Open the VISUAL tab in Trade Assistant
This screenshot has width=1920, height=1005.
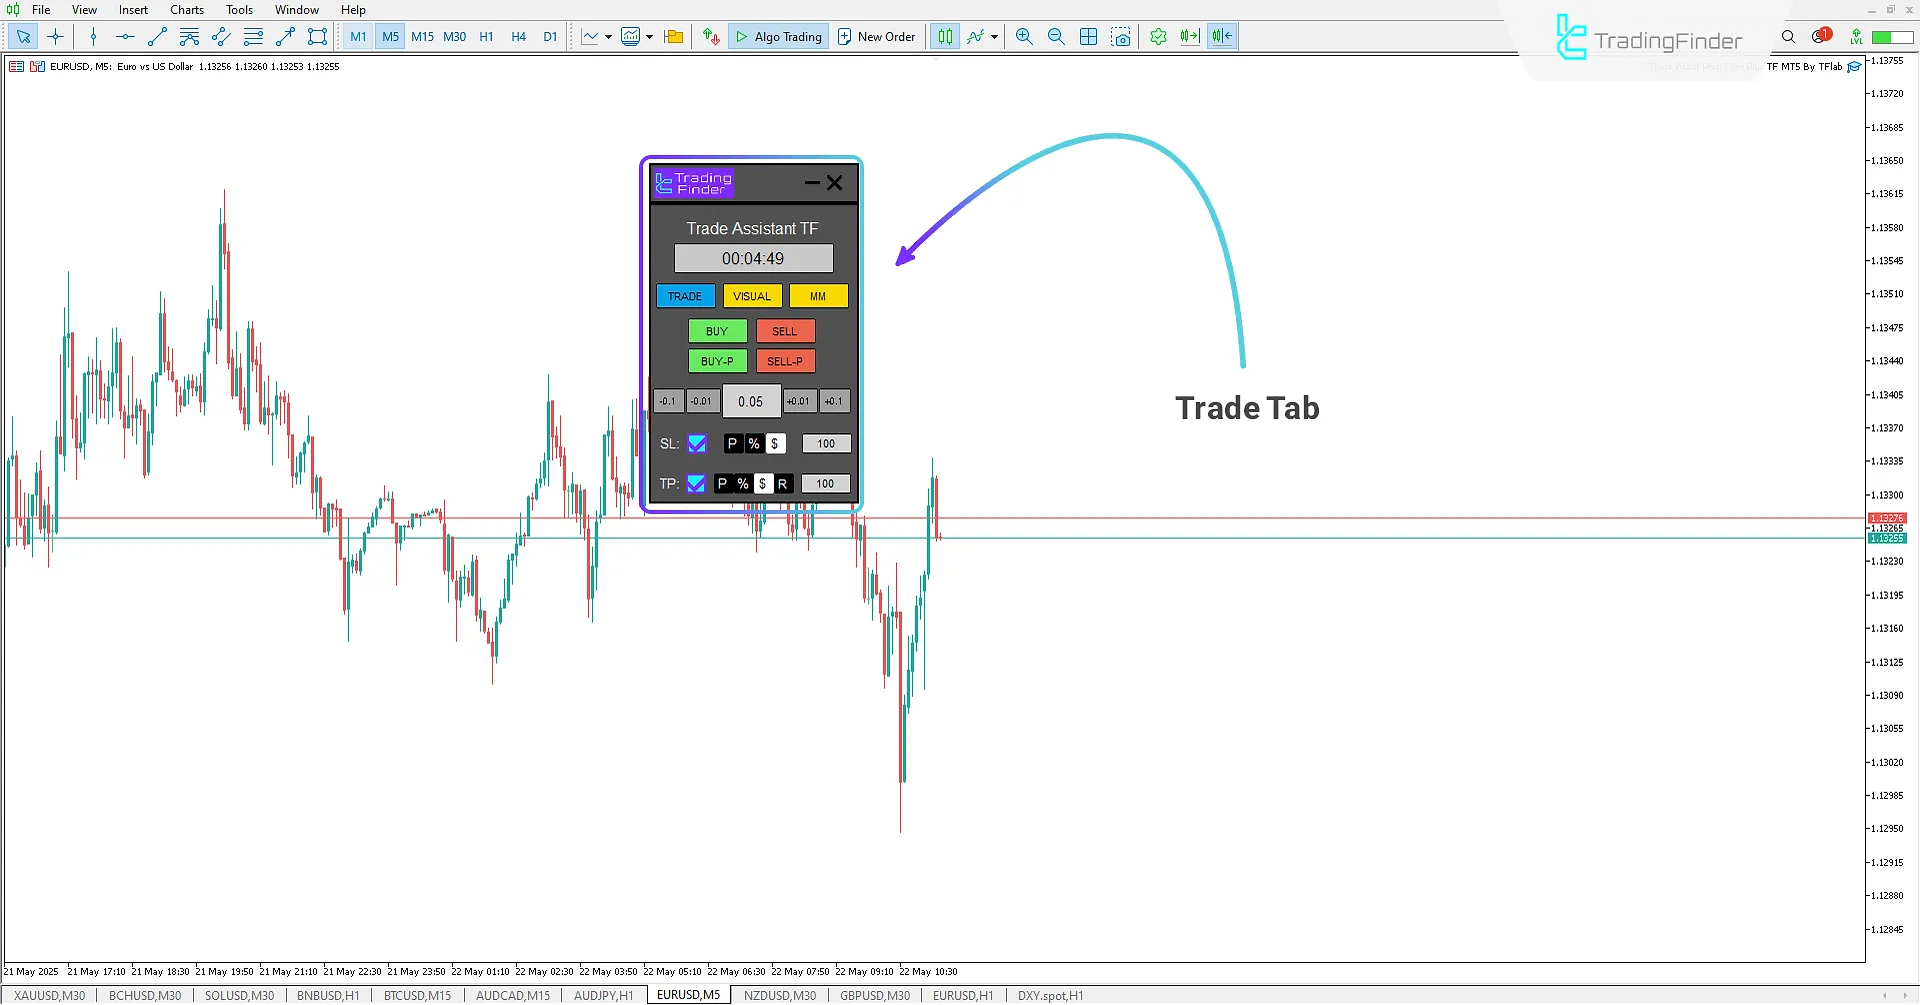752,296
